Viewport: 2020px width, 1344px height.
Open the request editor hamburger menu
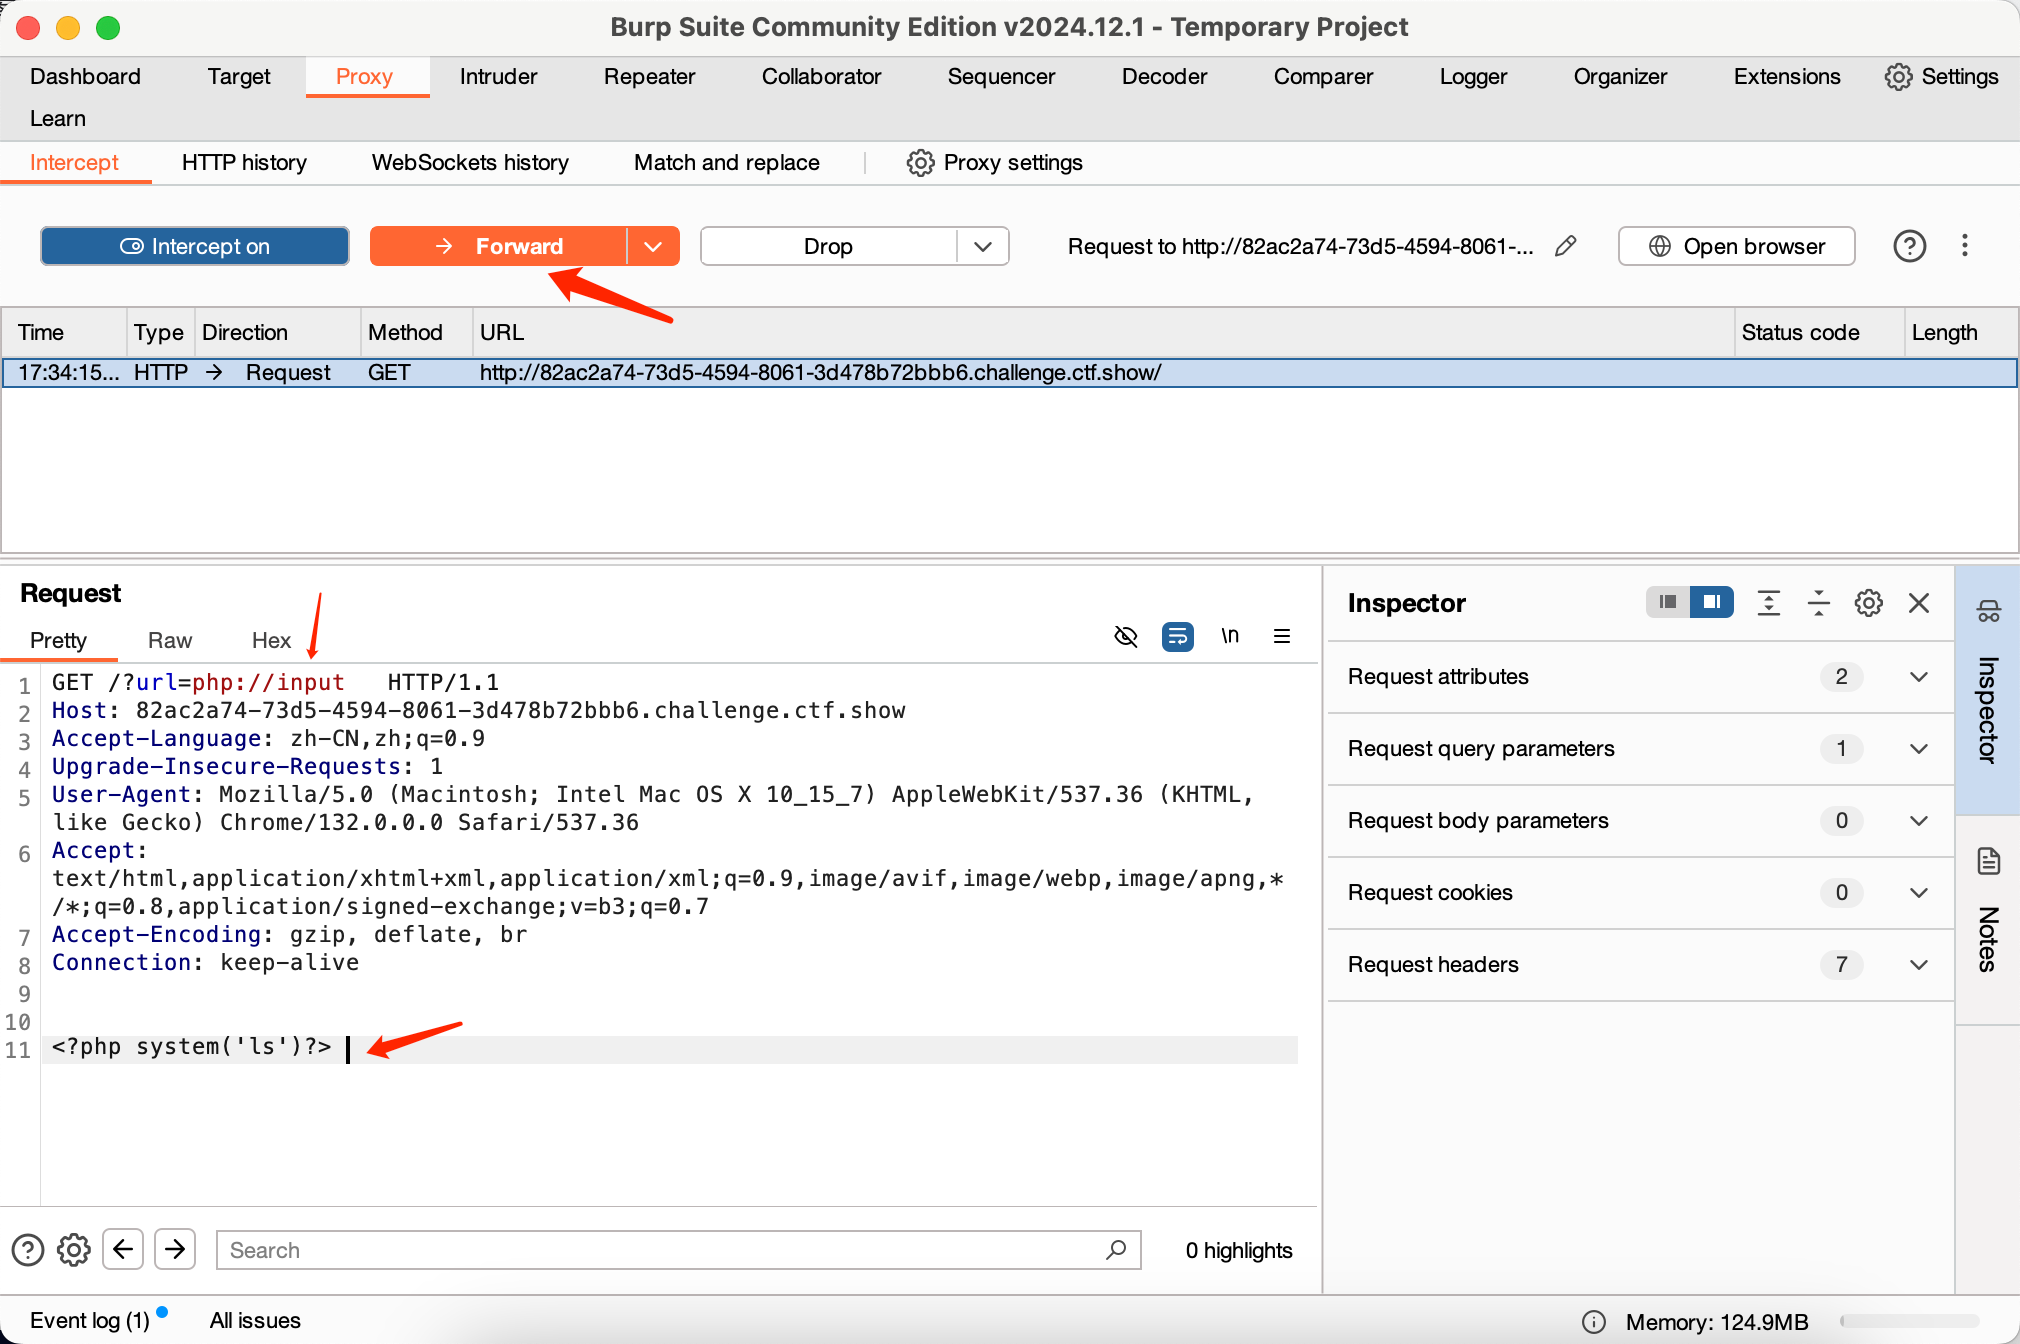tap(1282, 636)
